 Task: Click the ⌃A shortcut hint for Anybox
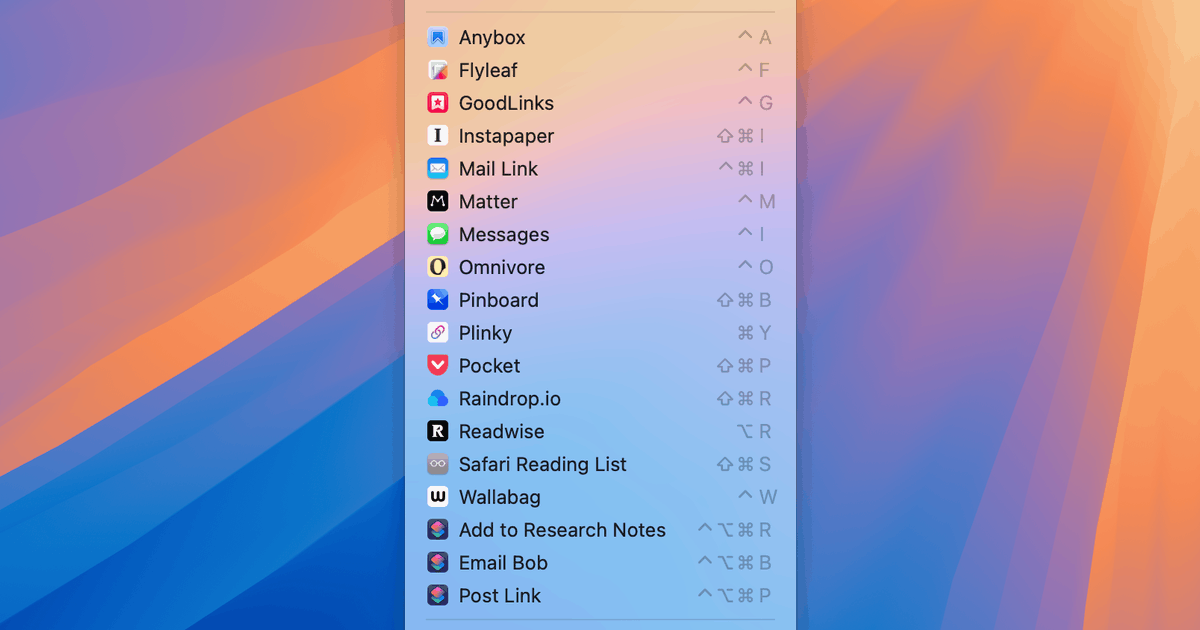tap(755, 38)
